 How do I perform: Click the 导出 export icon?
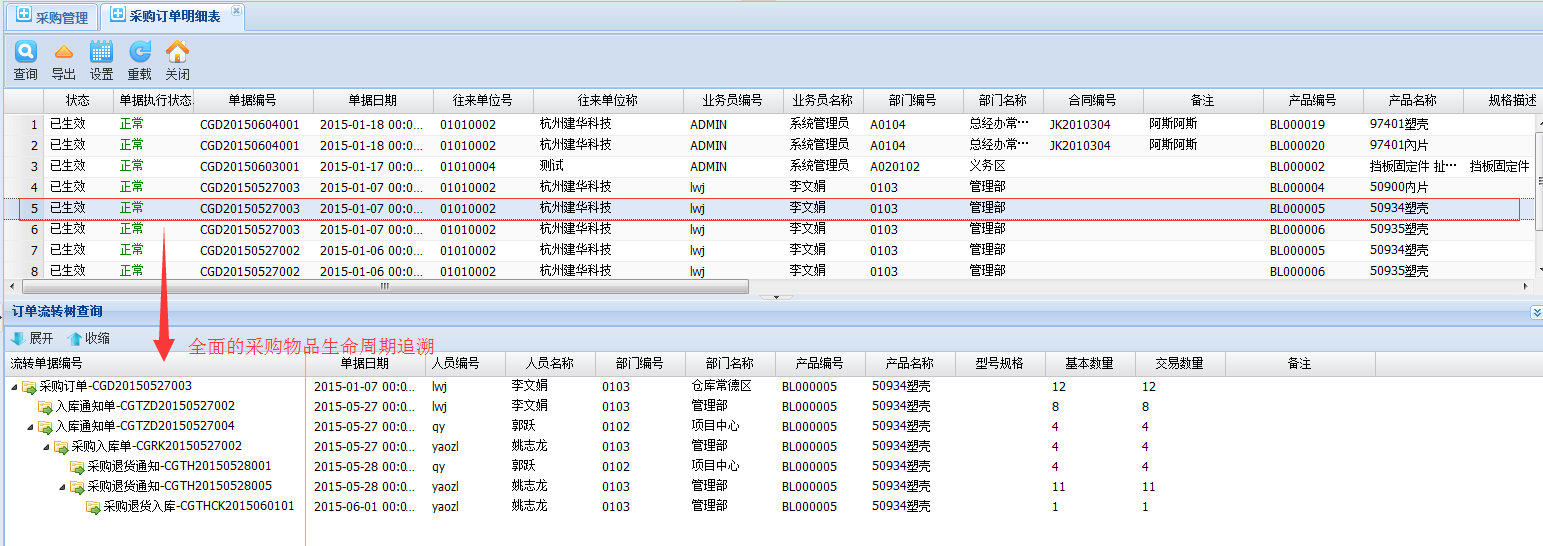tap(63, 52)
